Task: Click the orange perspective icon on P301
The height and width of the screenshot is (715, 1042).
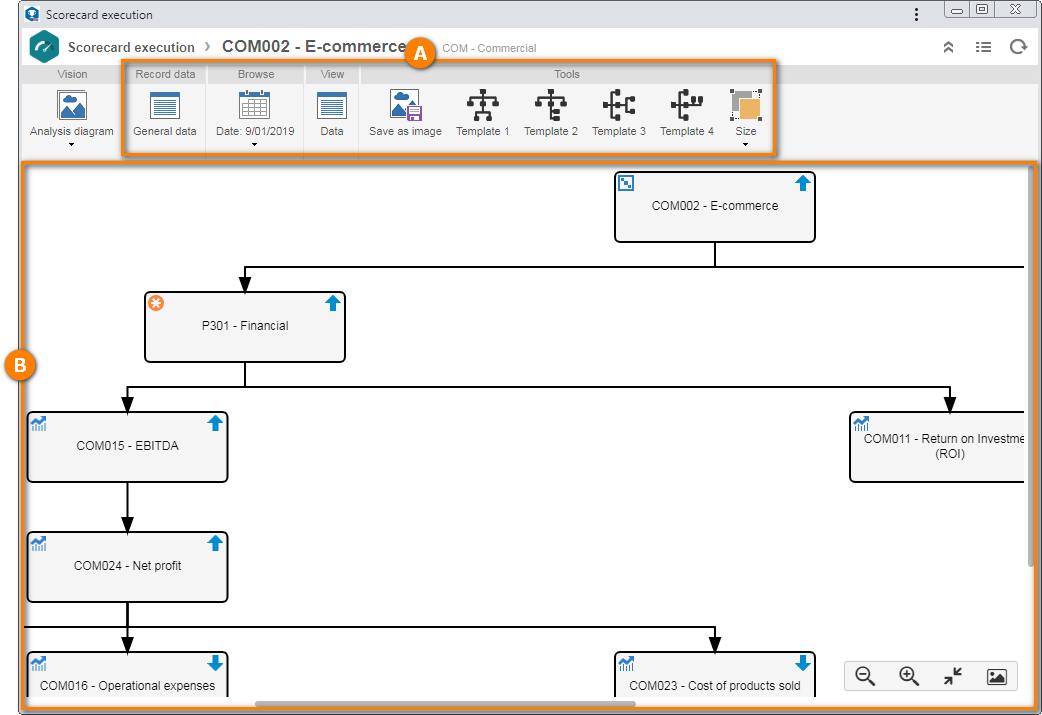Action: click(156, 303)
